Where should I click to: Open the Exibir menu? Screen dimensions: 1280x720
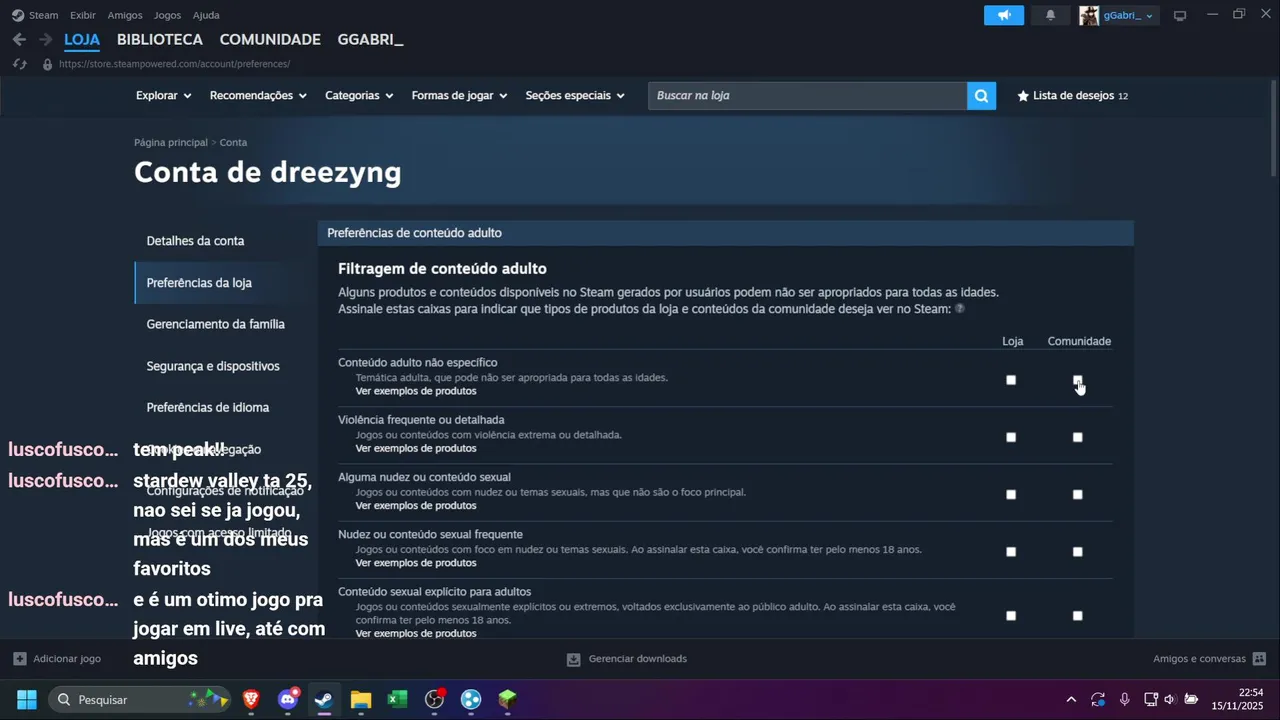point(83,15)
